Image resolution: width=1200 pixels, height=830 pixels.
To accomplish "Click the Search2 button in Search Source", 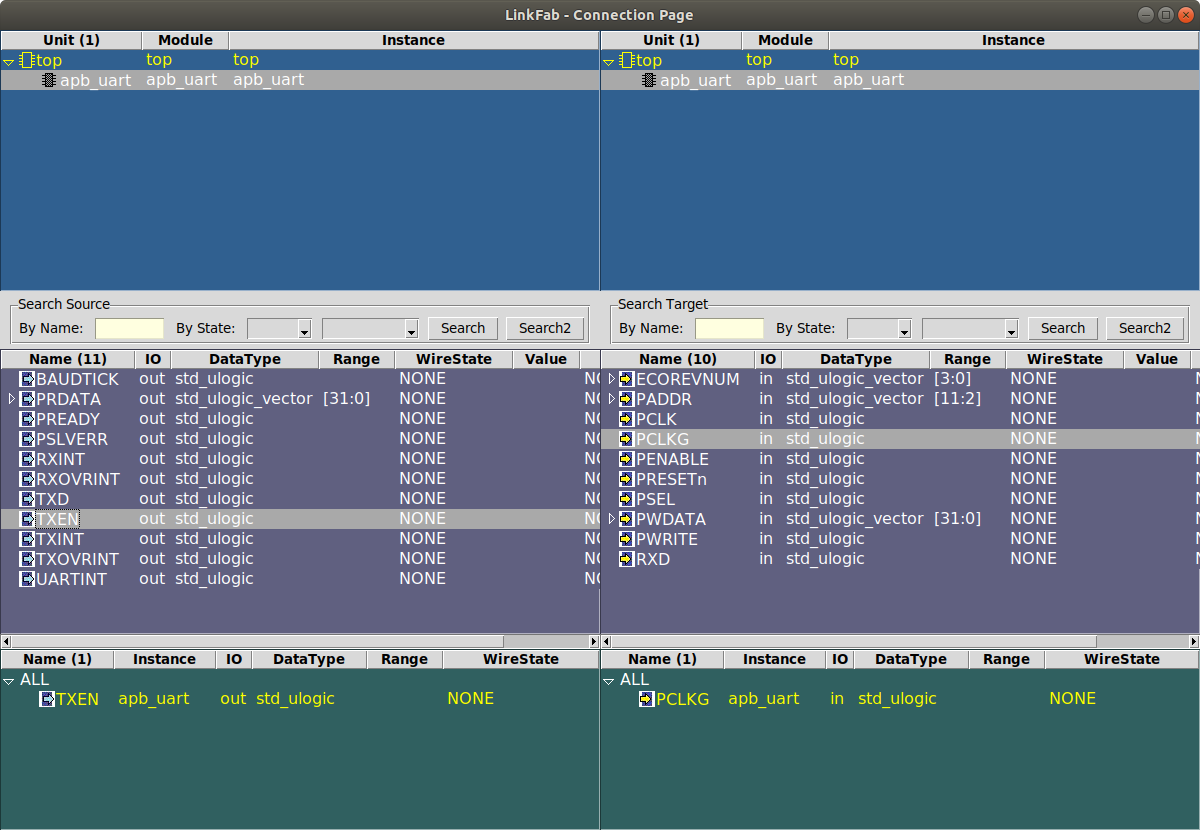I will tap(545, 328).
